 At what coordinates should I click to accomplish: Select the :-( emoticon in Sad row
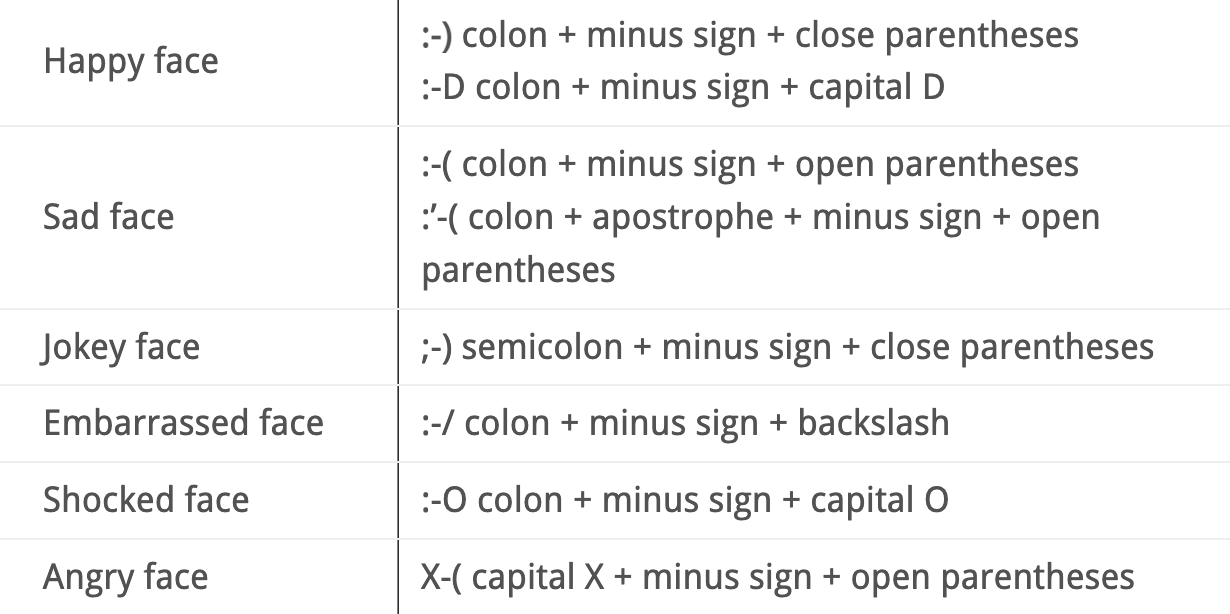[x=437, y=165]
